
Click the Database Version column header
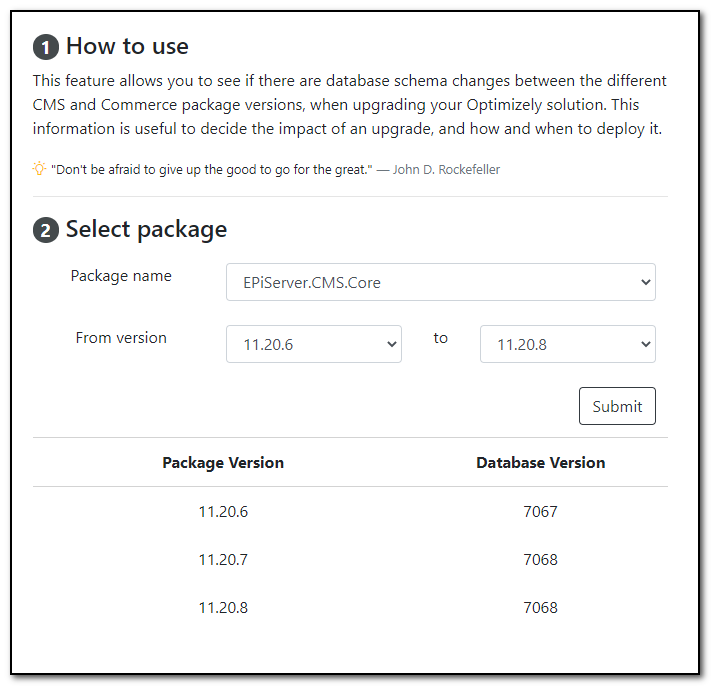click(540, 463)
